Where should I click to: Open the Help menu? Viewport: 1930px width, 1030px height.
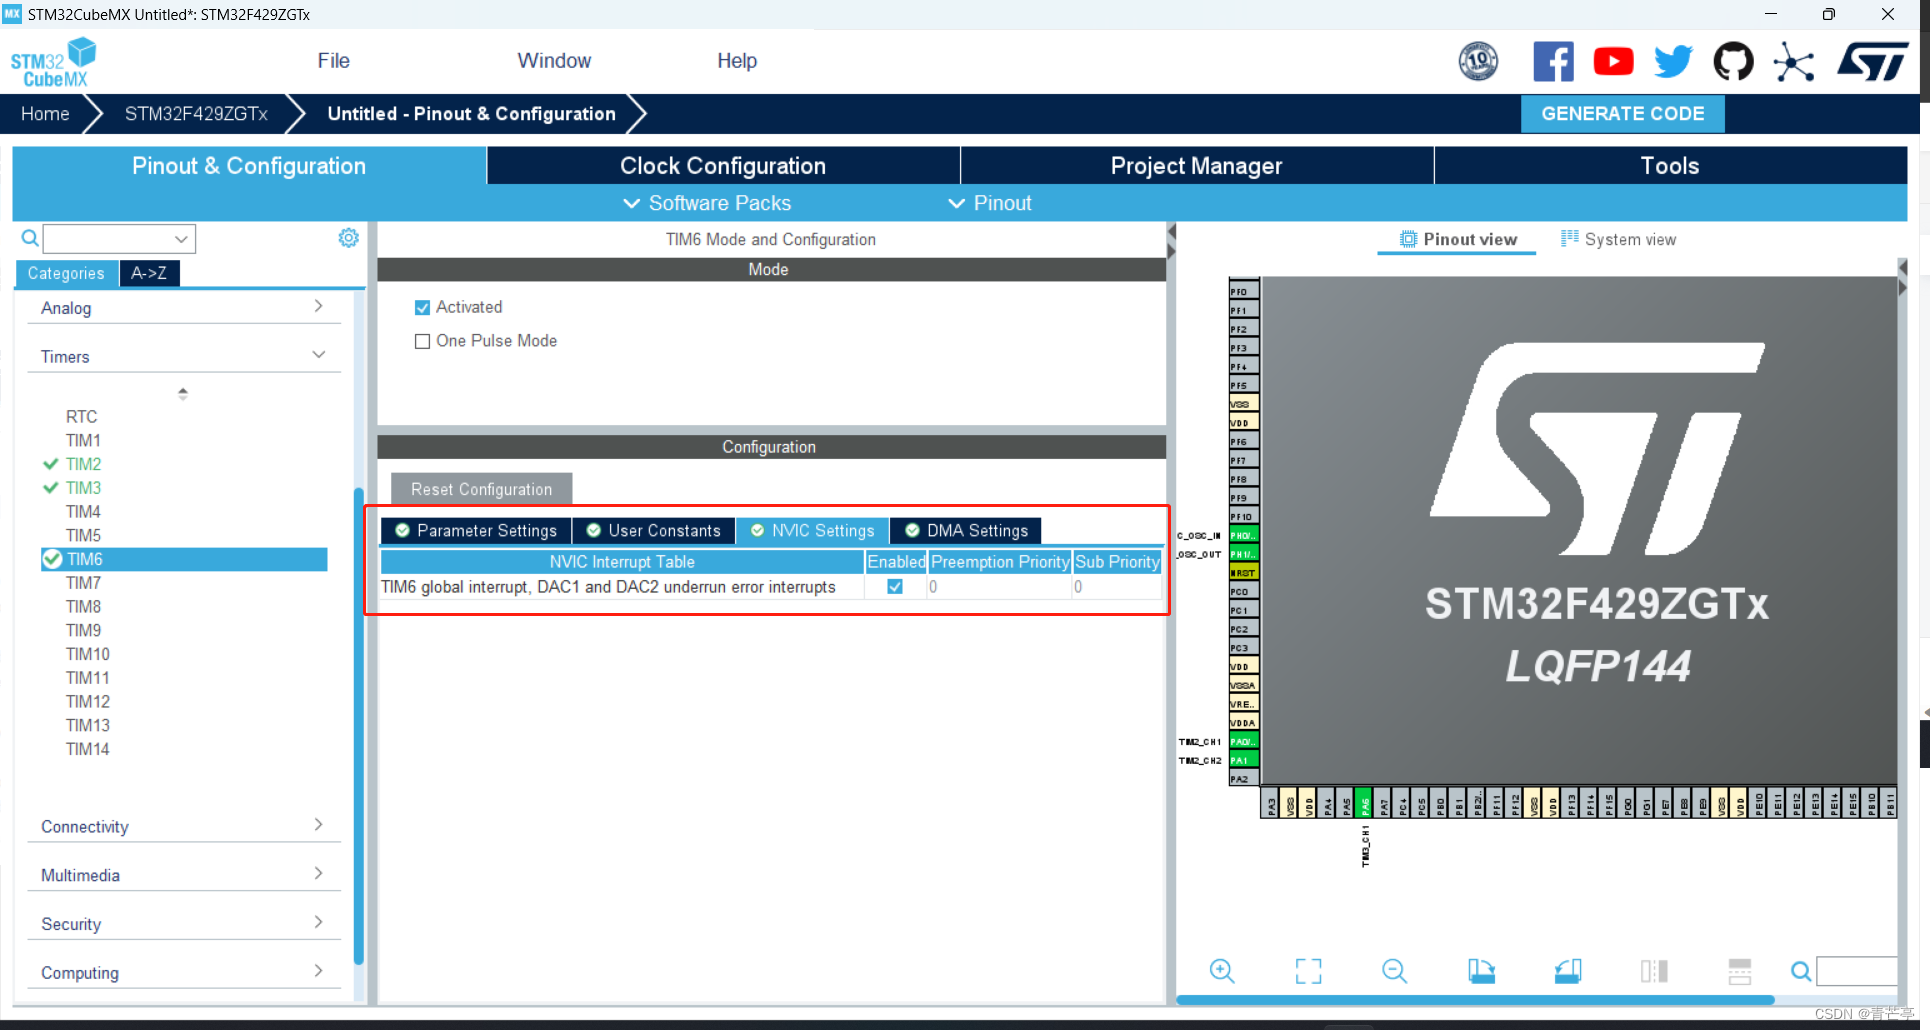[737, 61]
